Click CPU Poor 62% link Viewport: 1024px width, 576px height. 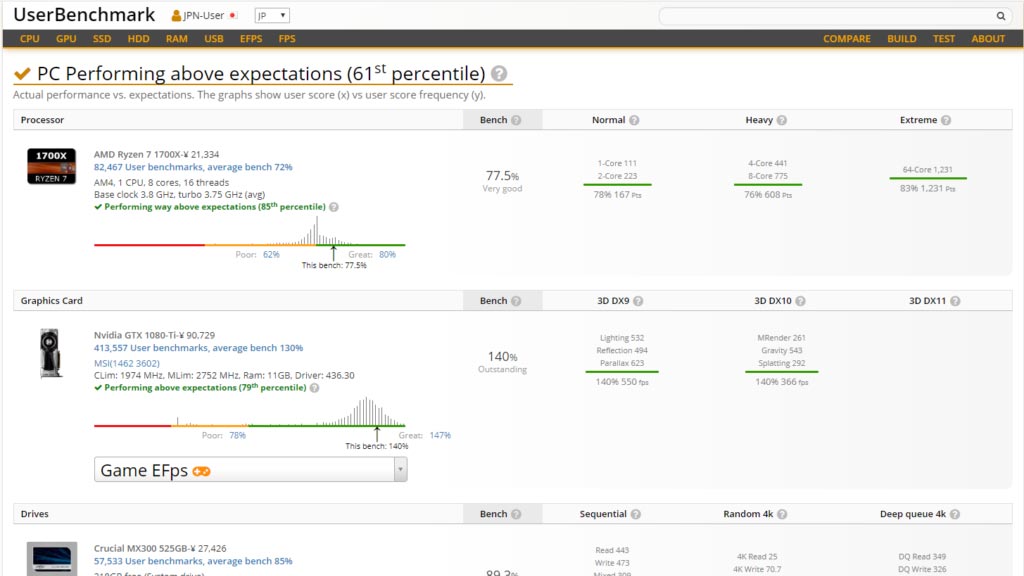click(x=271, y=255)
